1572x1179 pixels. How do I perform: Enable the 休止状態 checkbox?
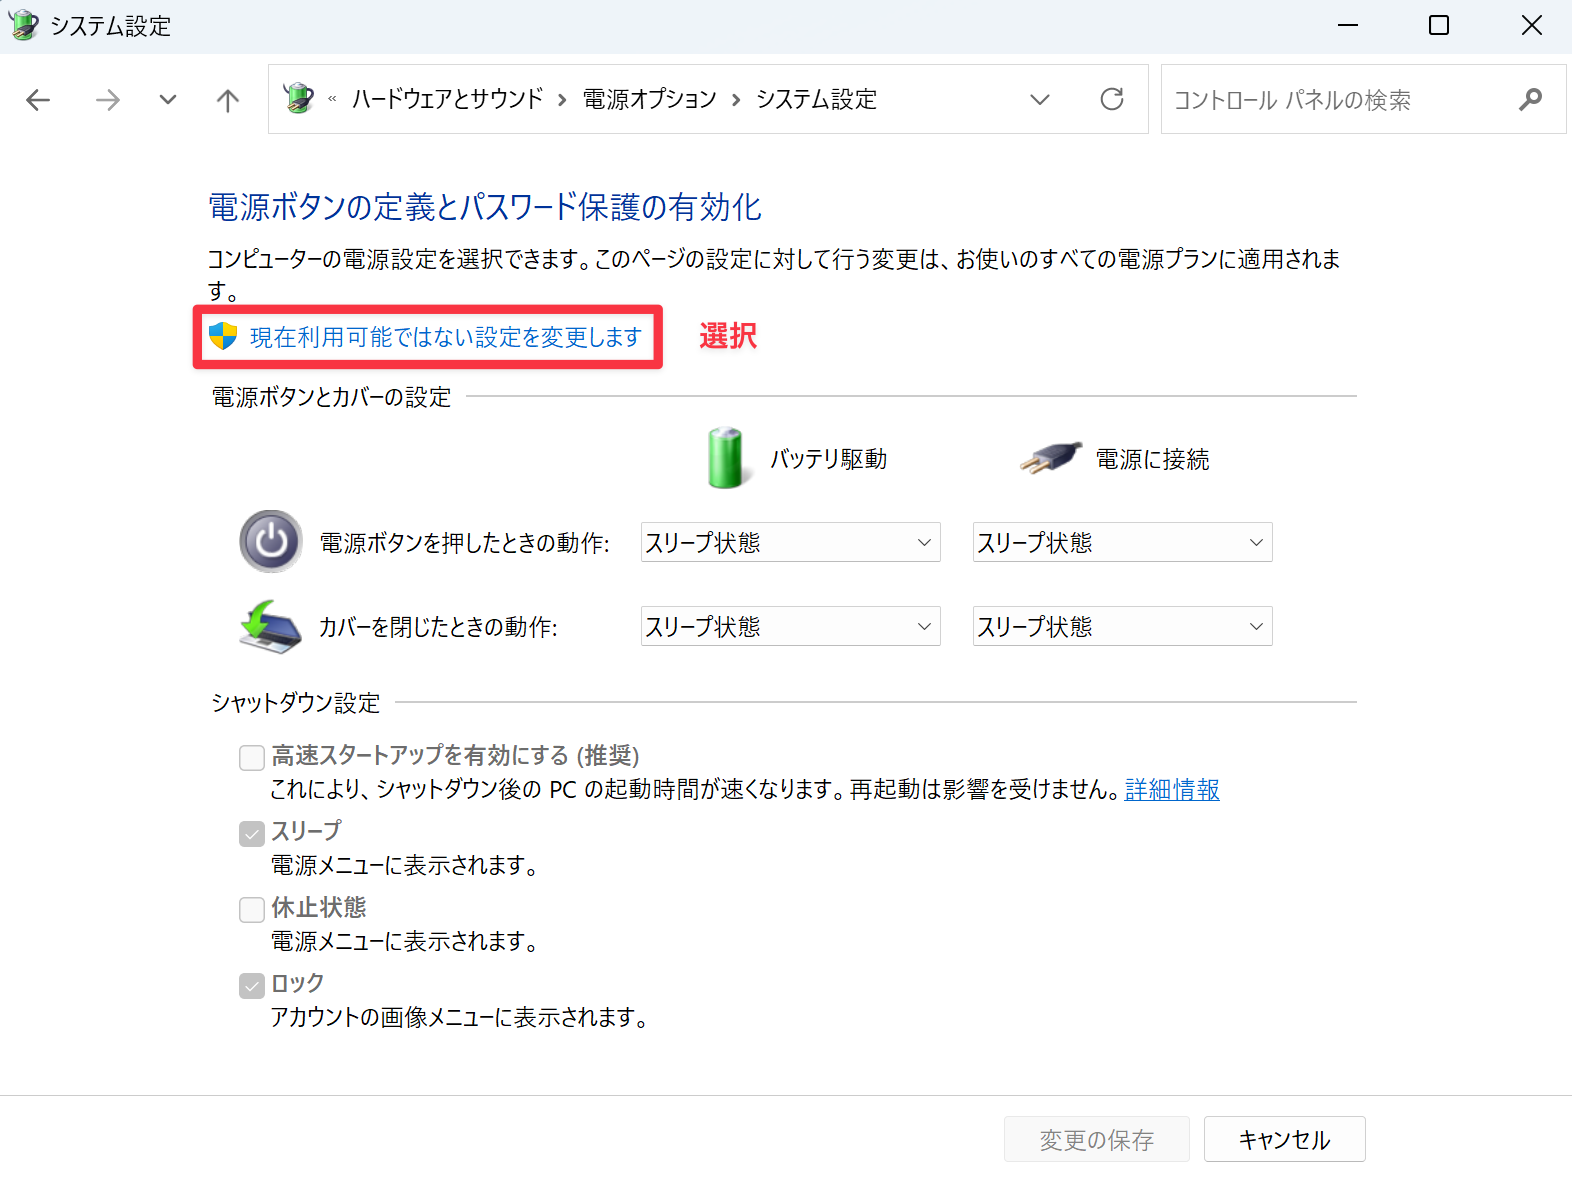(x=252, y=909)
